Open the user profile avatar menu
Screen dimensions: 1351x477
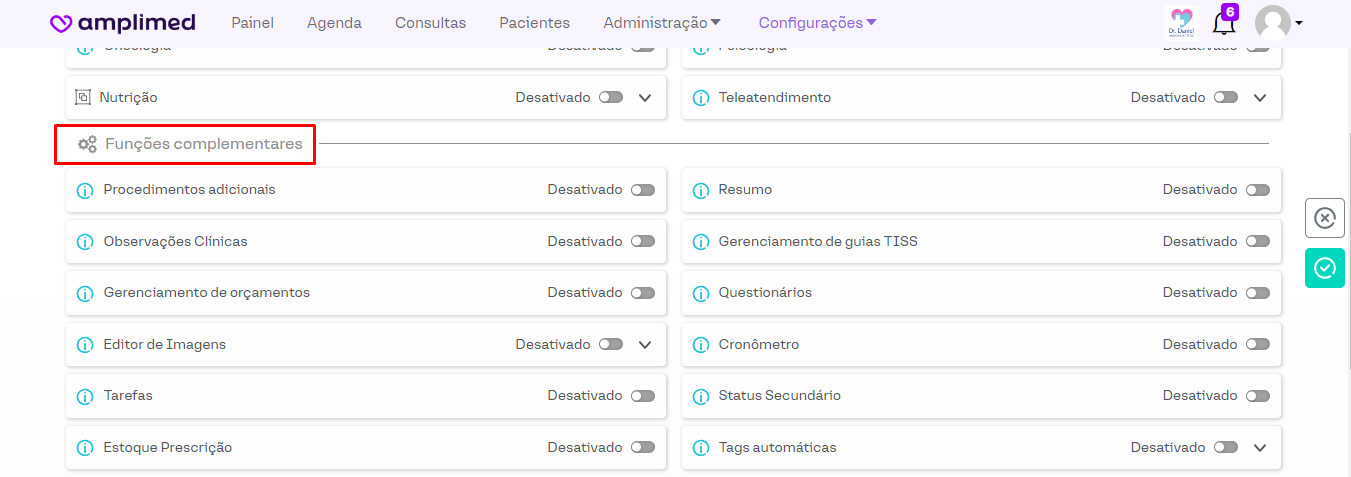1277,23
